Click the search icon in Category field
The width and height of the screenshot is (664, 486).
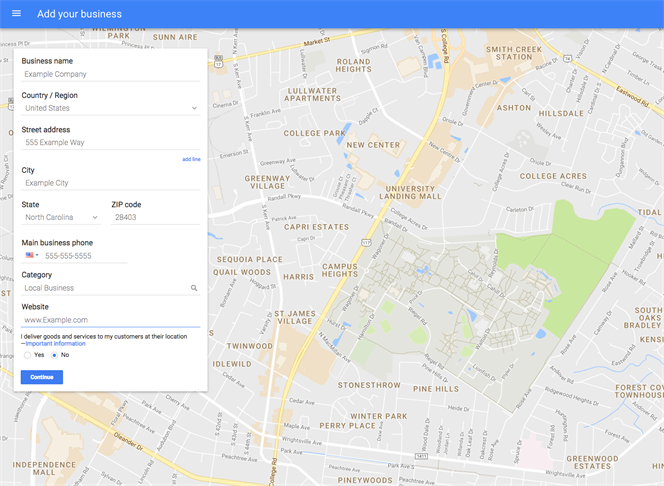(x=194, y=288)
